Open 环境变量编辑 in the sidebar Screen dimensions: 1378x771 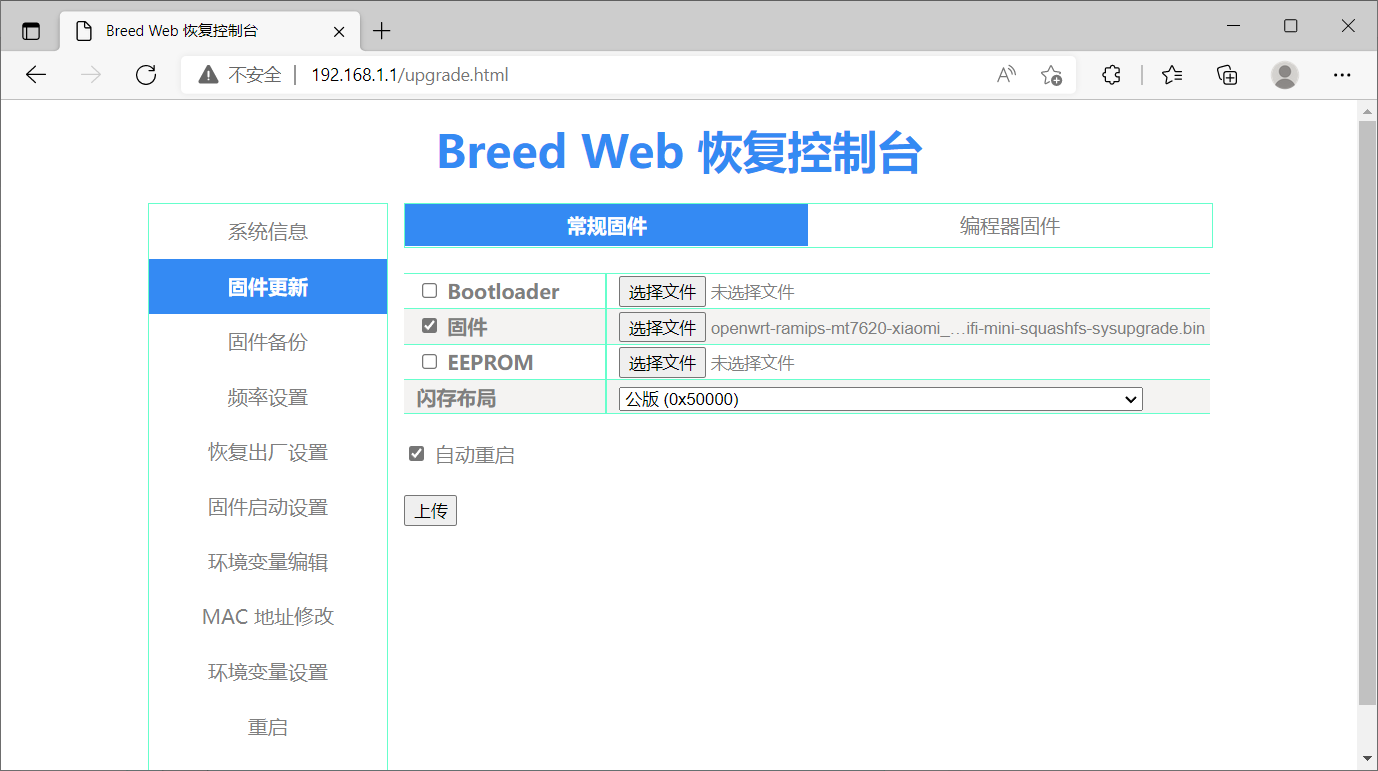pos(268,562)
